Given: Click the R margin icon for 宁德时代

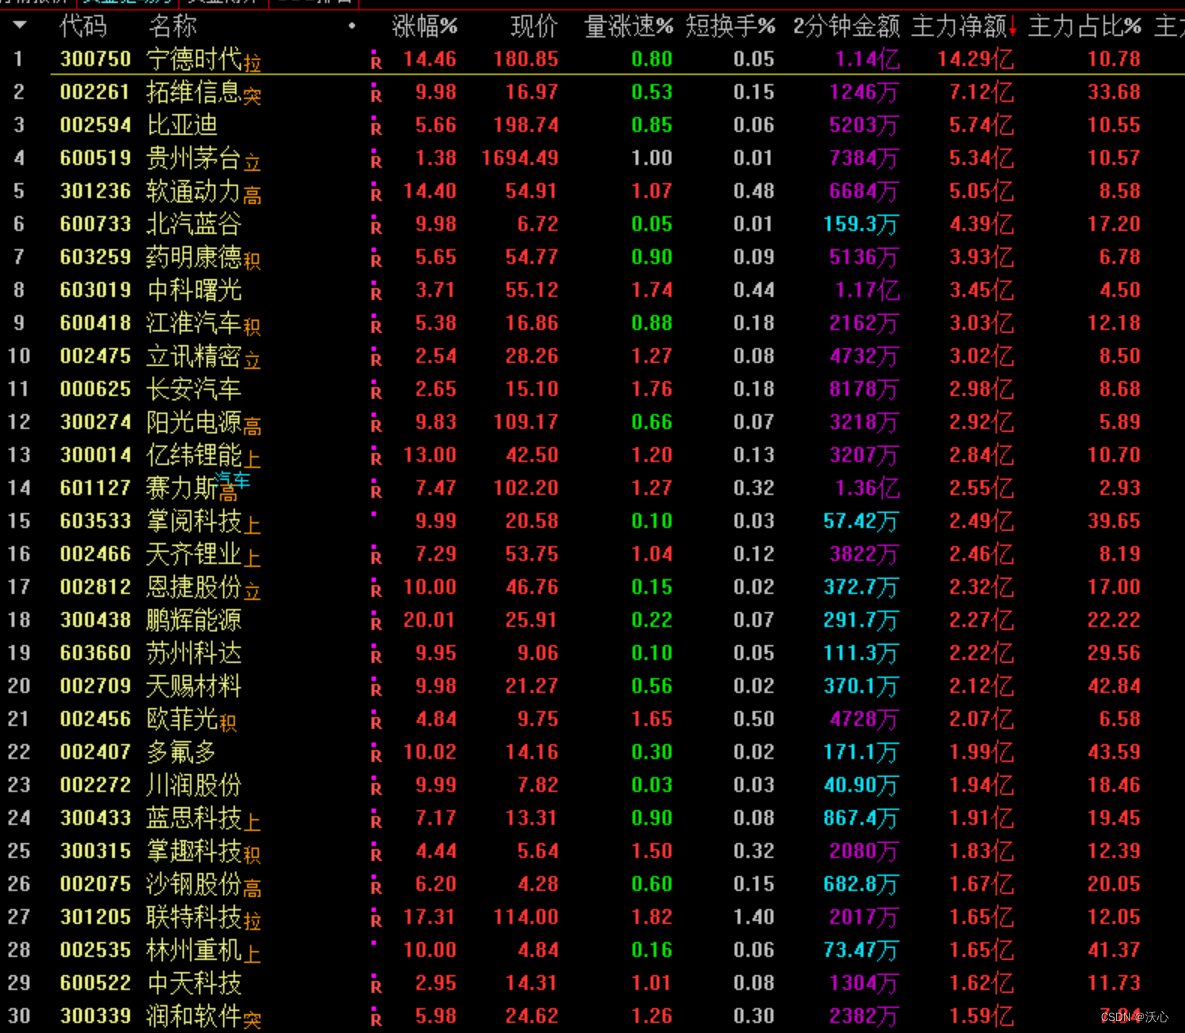Looking at the screenshot, I should tap(376, 61).
